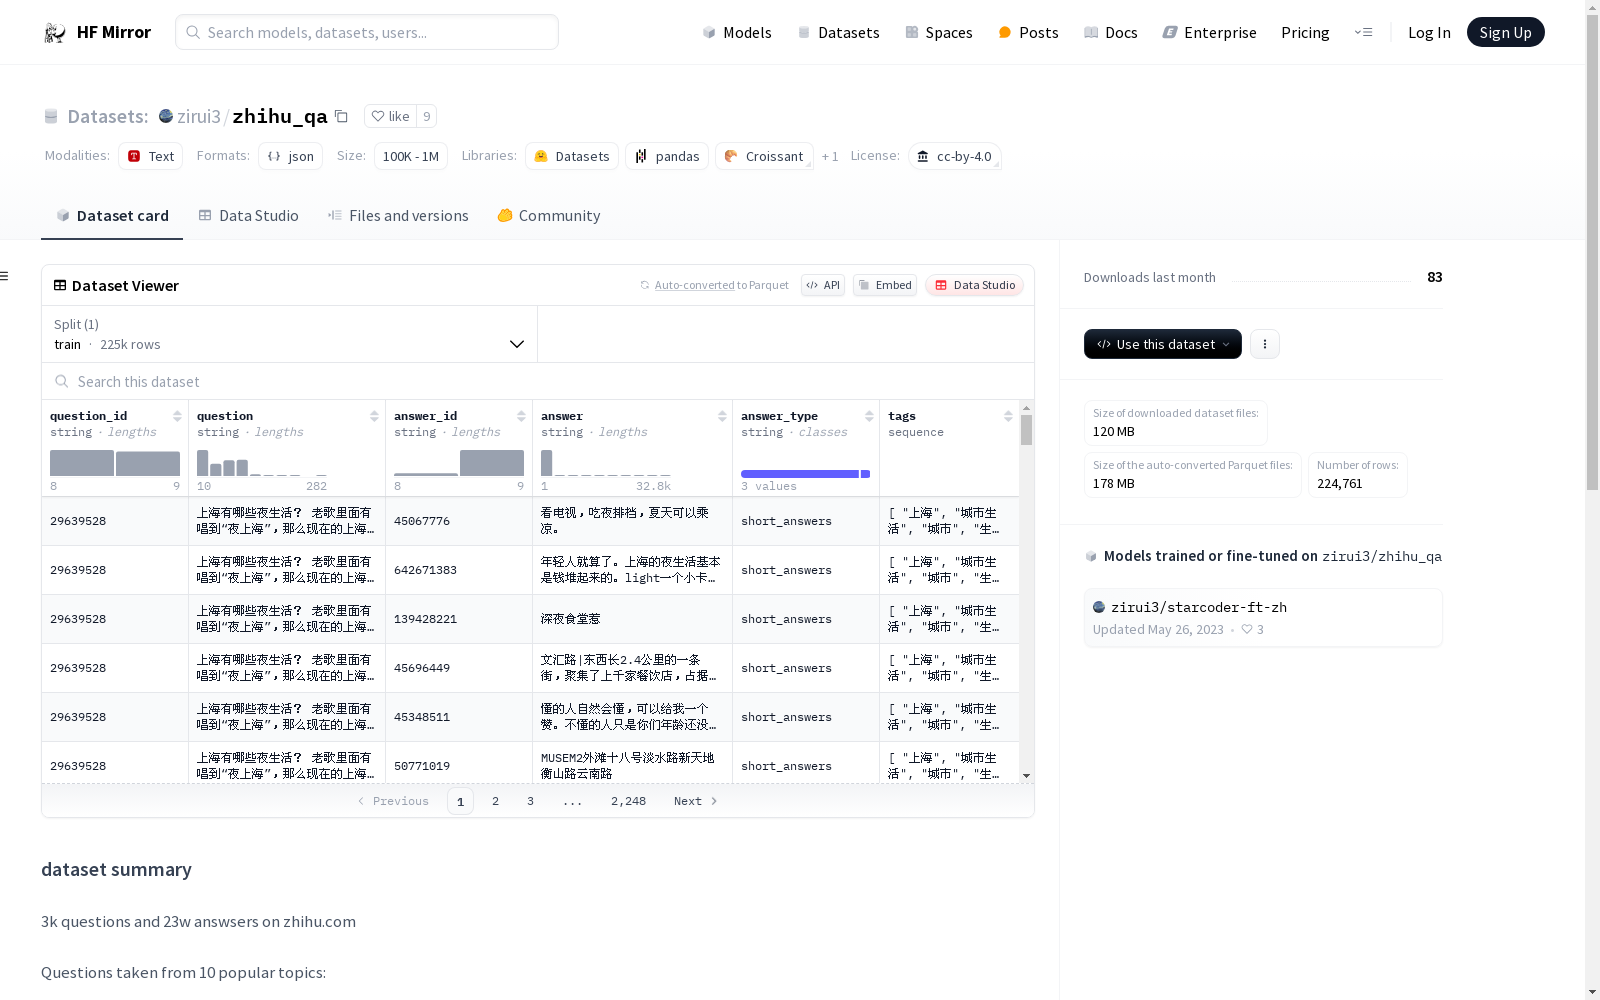Go to page 3 of the dataset

[530, 801]
